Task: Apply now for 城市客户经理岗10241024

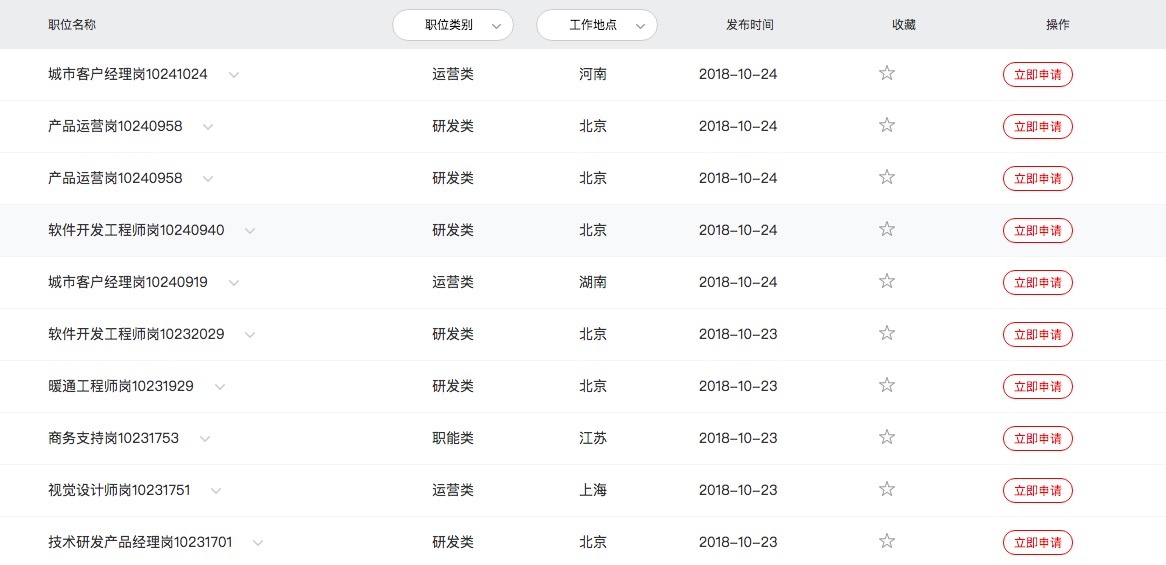Action: click(x=1037, y=75)
